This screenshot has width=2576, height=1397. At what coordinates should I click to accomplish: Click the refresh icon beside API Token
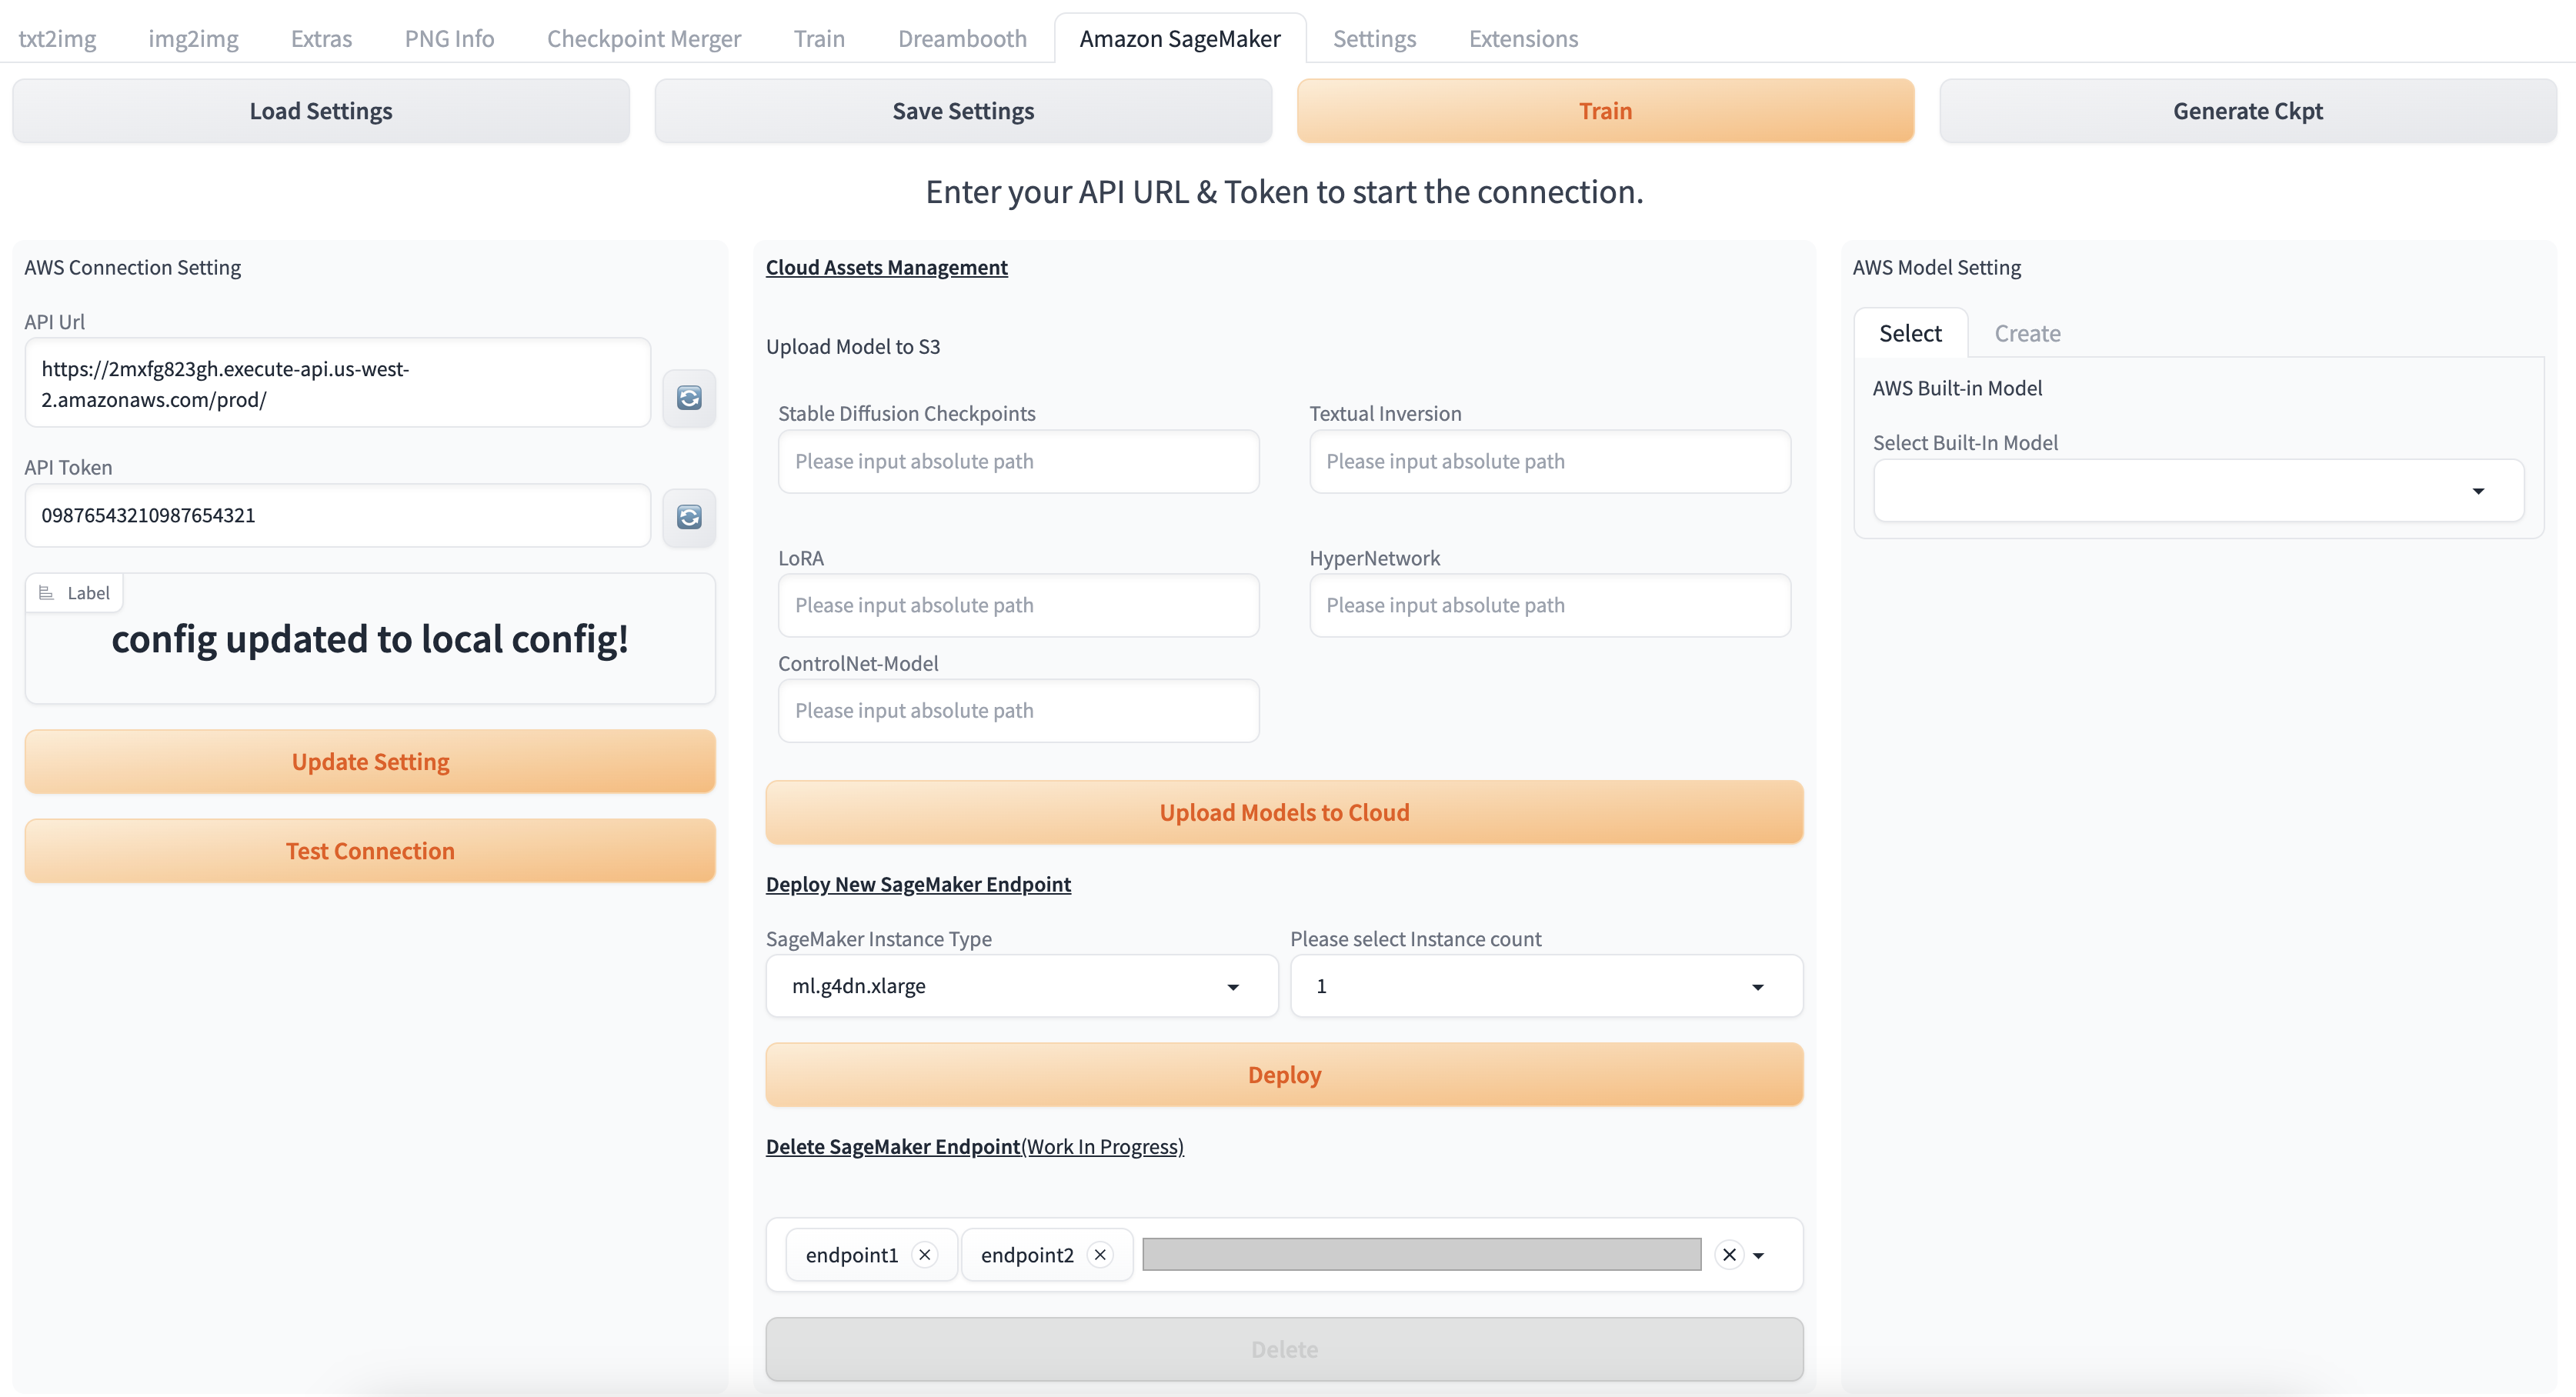click(689, 517)
